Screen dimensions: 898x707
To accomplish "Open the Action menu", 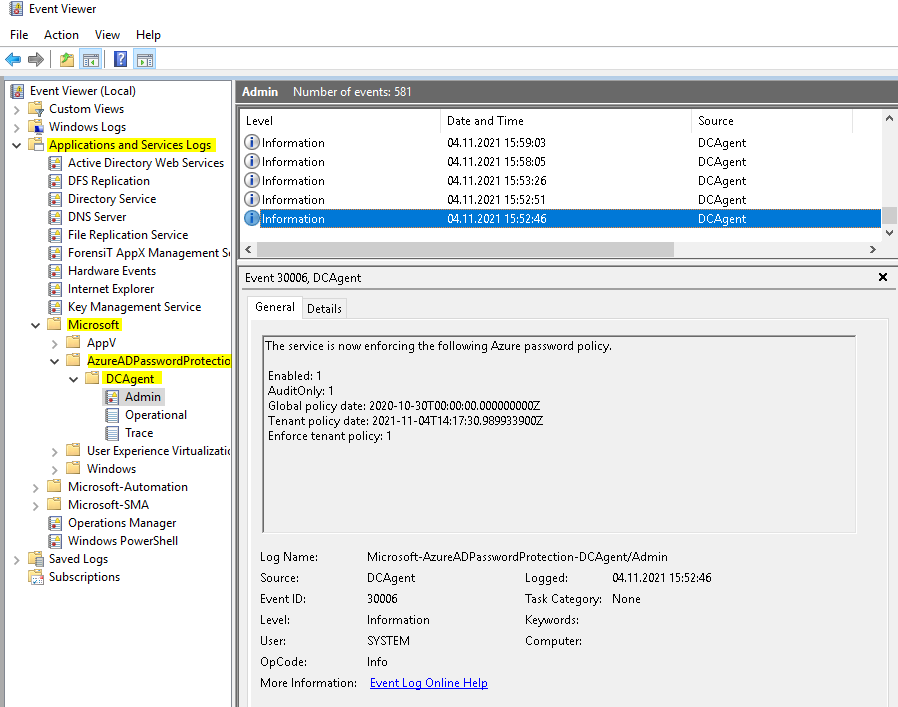I will 61,35.
